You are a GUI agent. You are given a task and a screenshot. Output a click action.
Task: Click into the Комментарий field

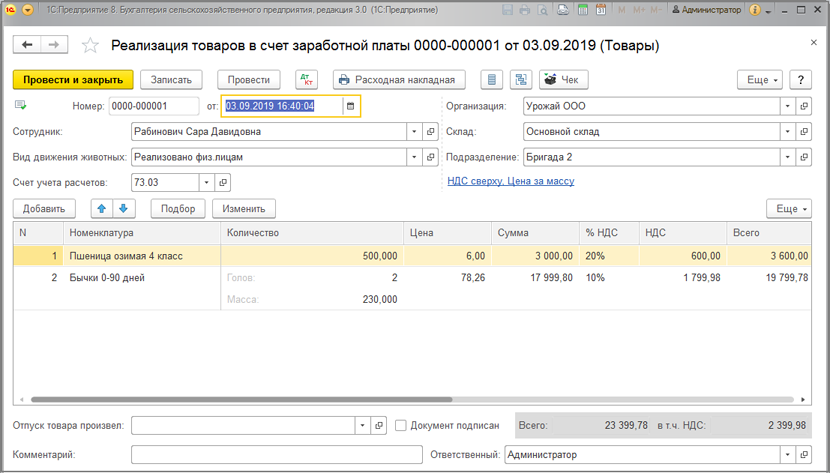pyautogui.click(x=277, y=454)
